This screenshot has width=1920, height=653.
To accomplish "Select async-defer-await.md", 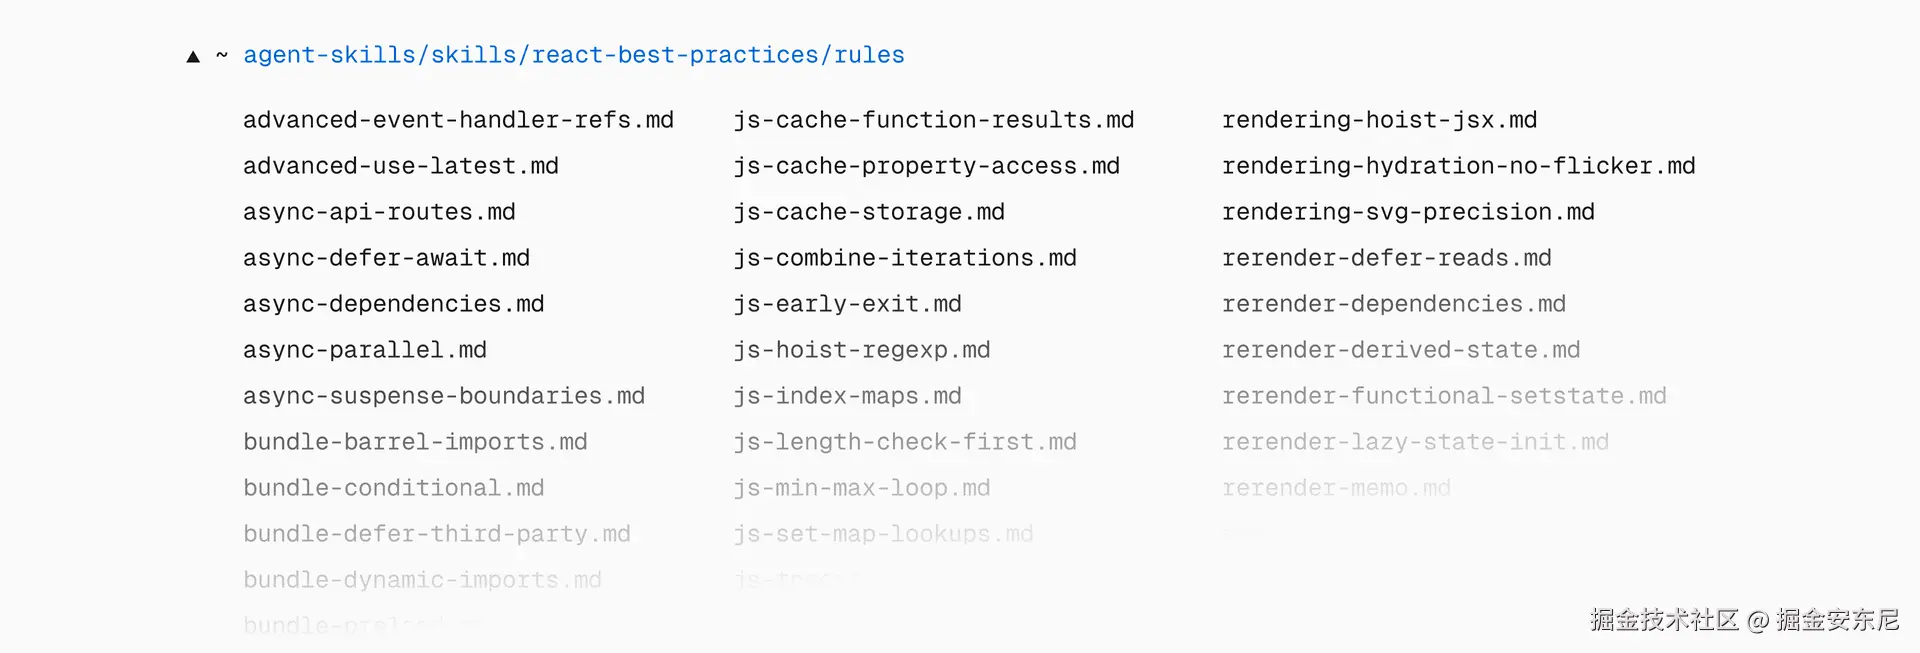I will (x=386, y=258).
